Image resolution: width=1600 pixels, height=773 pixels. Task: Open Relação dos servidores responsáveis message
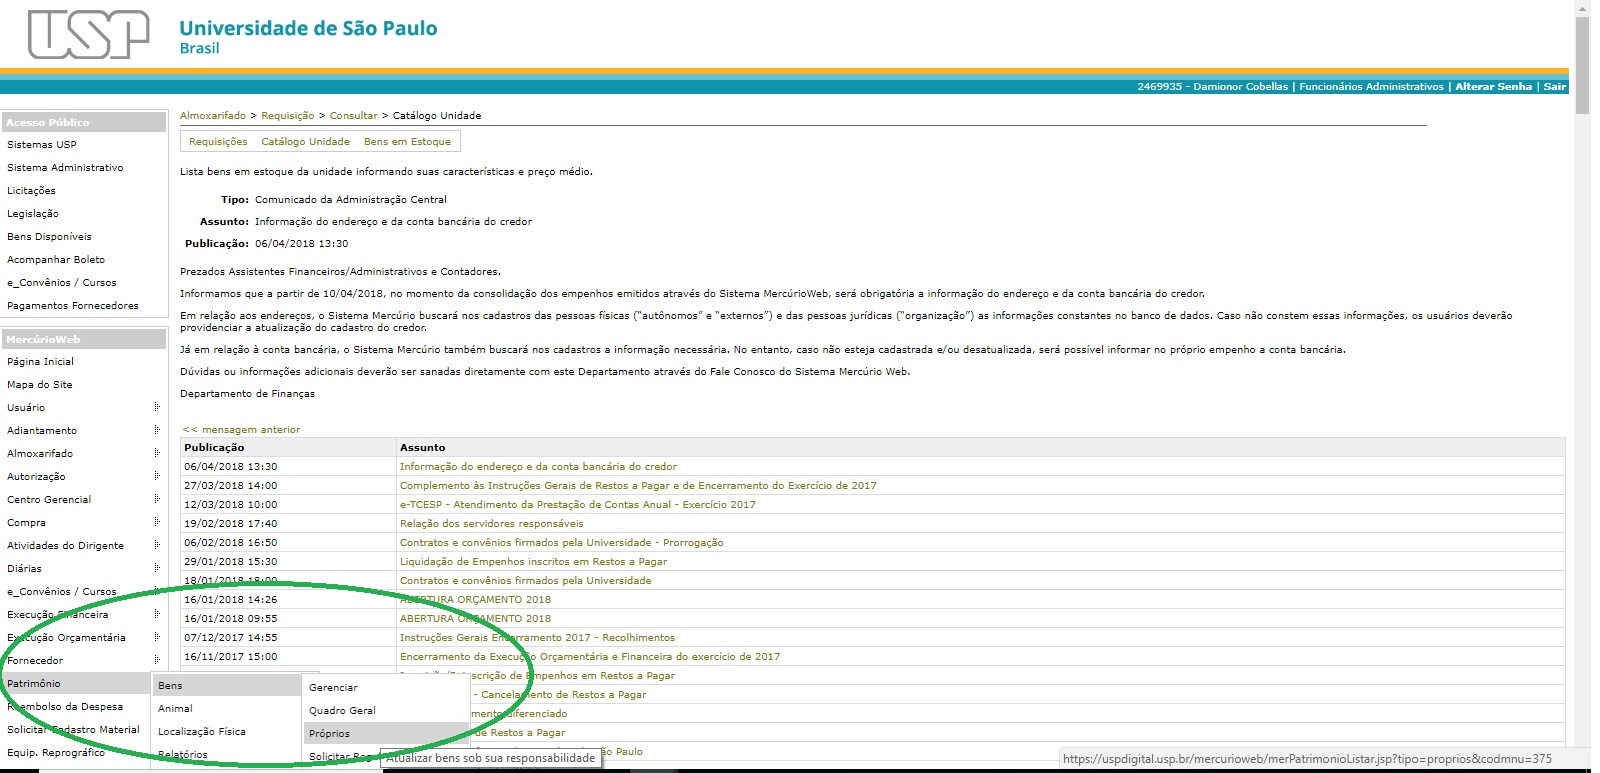[x=491, y=523]
